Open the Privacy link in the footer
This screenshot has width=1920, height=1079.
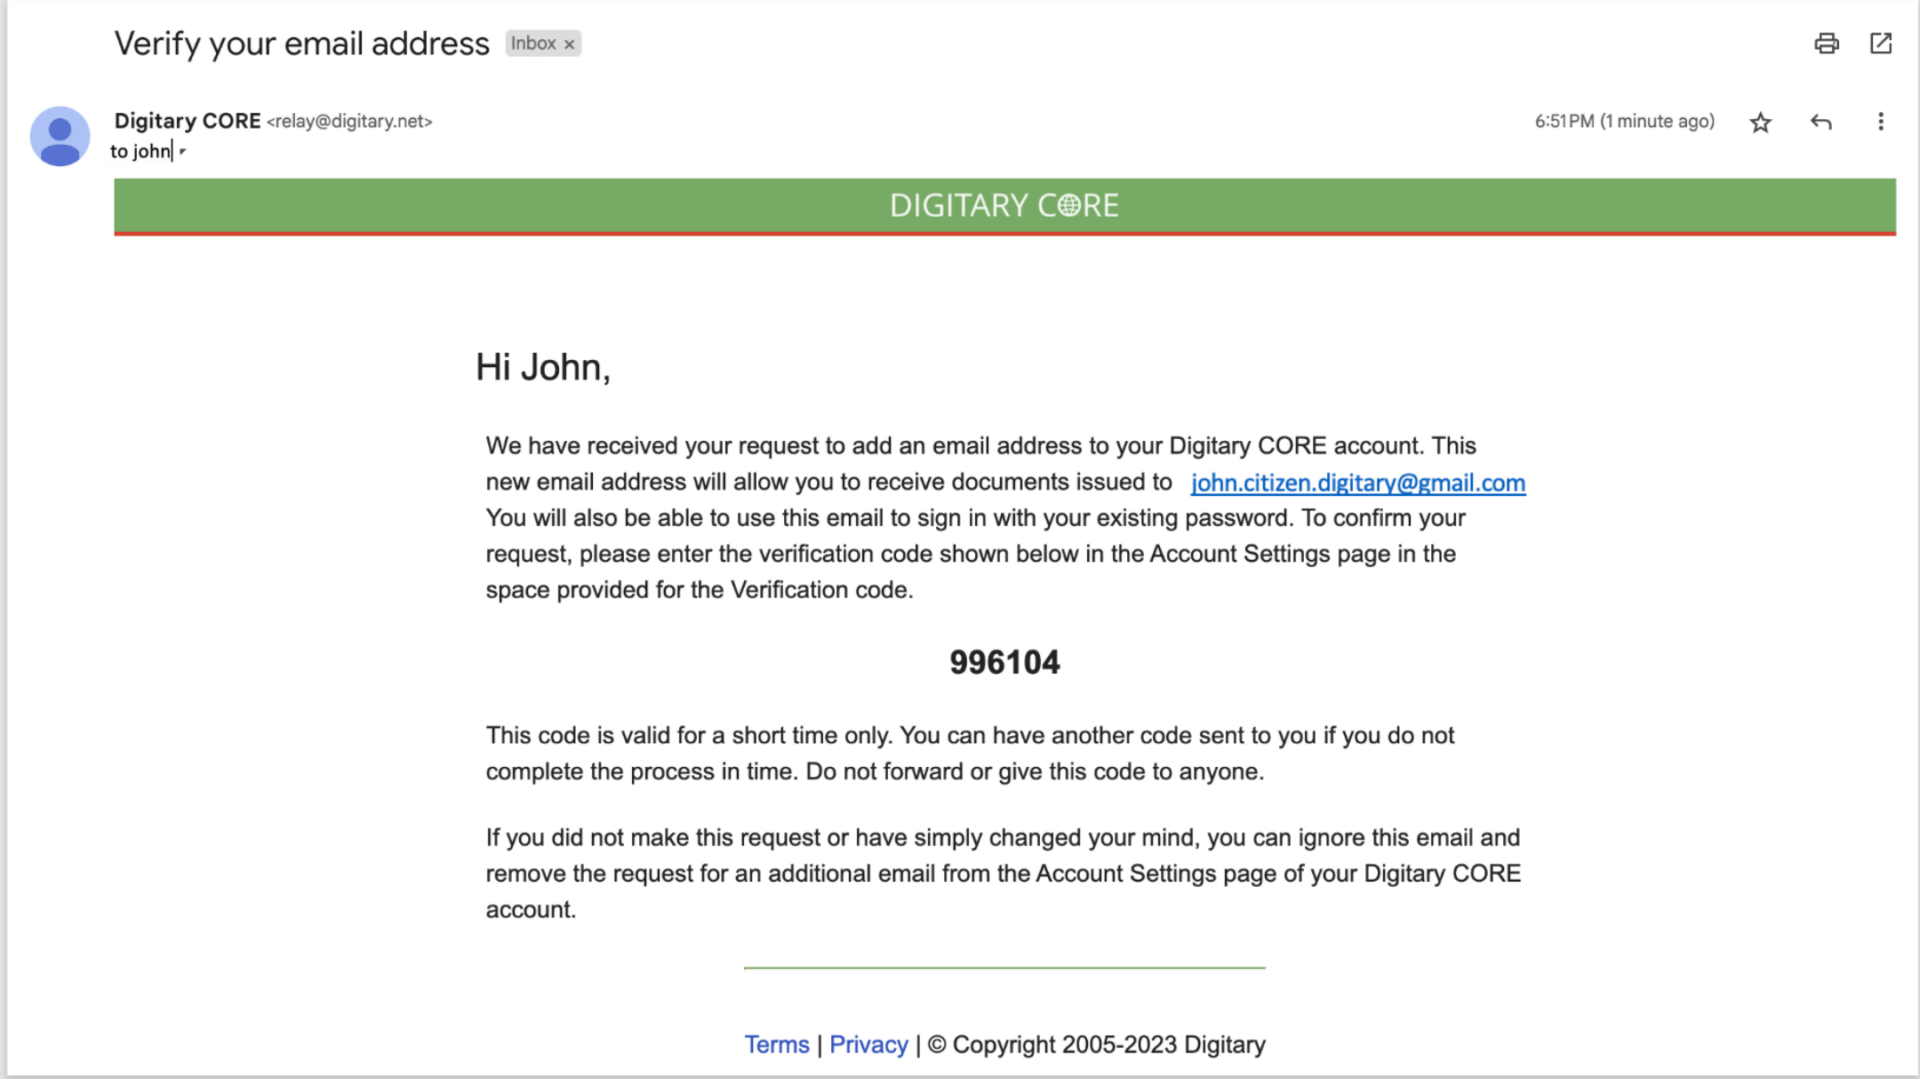868,1044
